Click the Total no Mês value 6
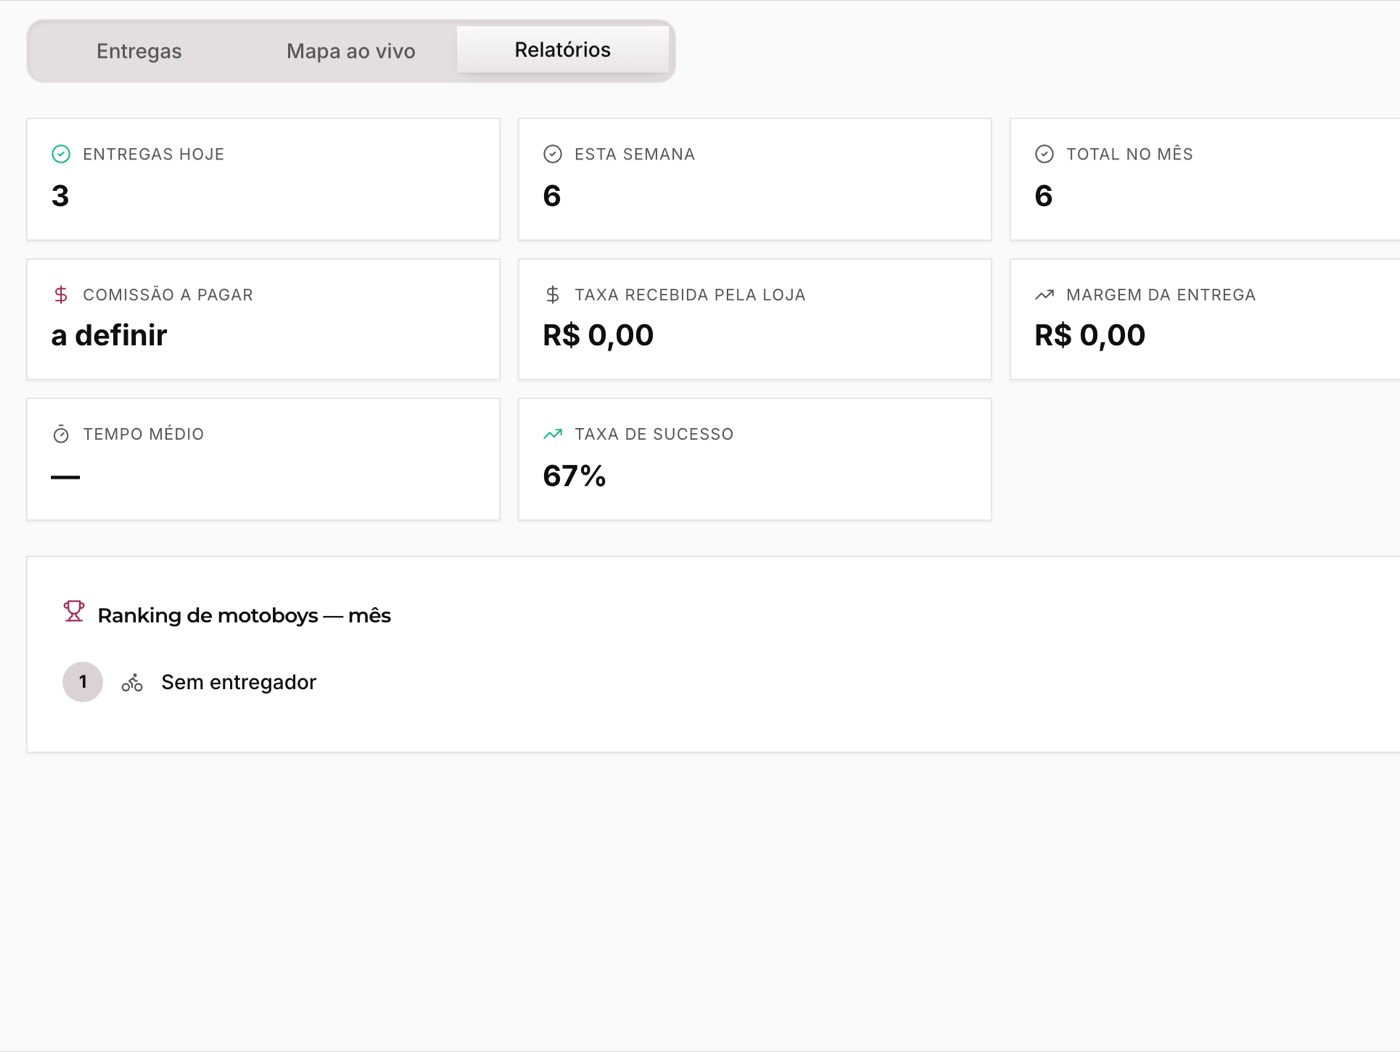Screen dimensions: 1400x1052 coord(1044,196)
